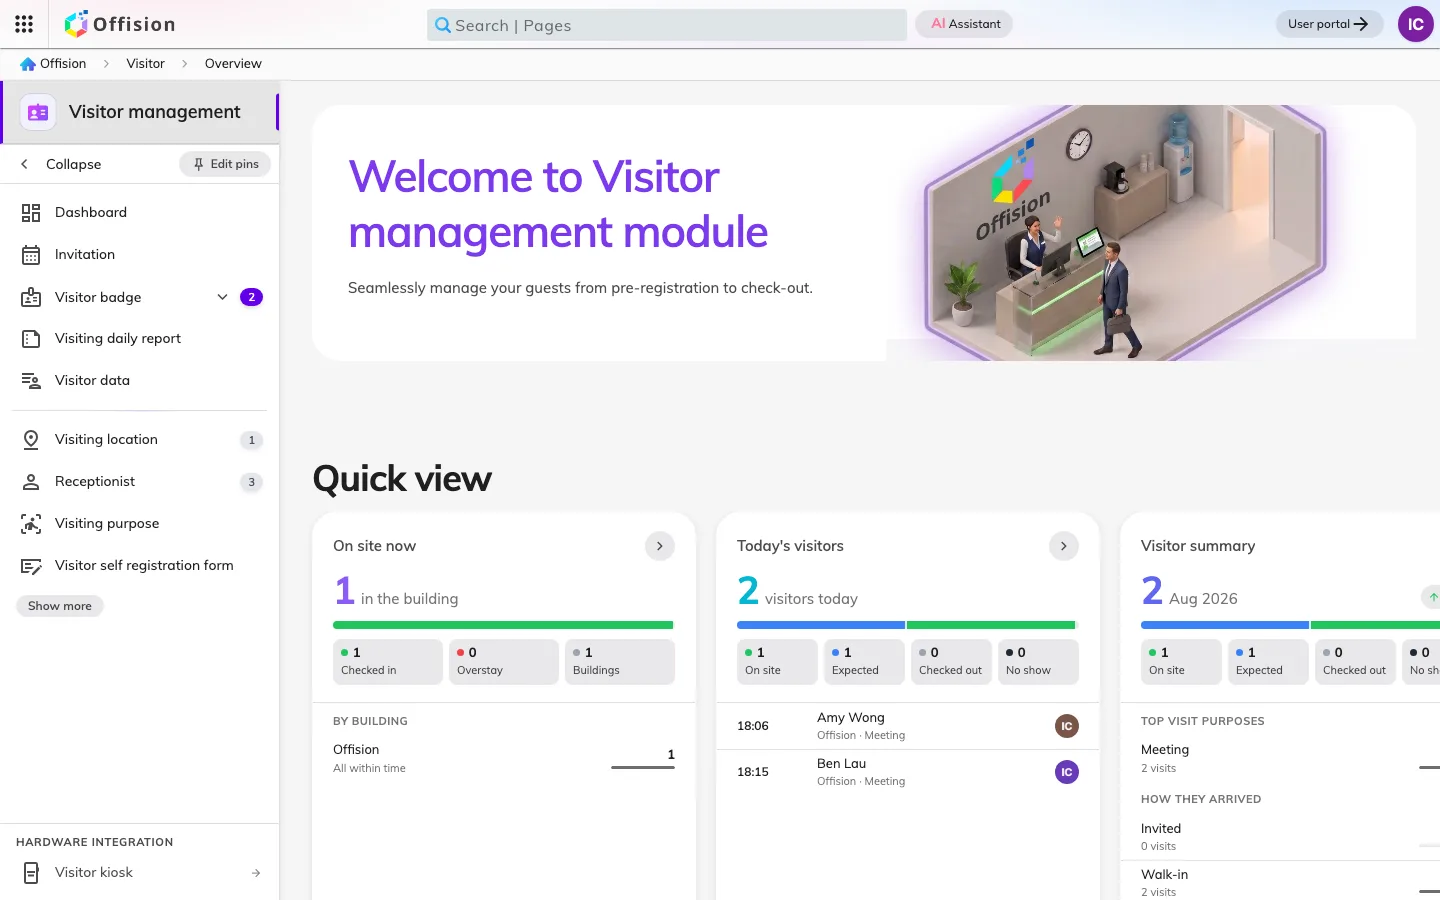Viewport: 1440px width, 900px height.
Task: Open Ben Lau visitor entry
Action: [x=908, y=772]
